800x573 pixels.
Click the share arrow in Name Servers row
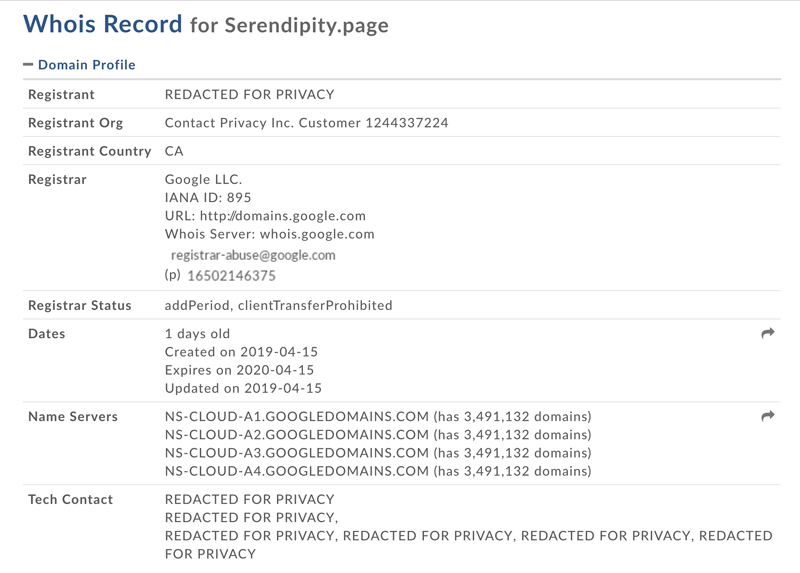click(767, 416)
